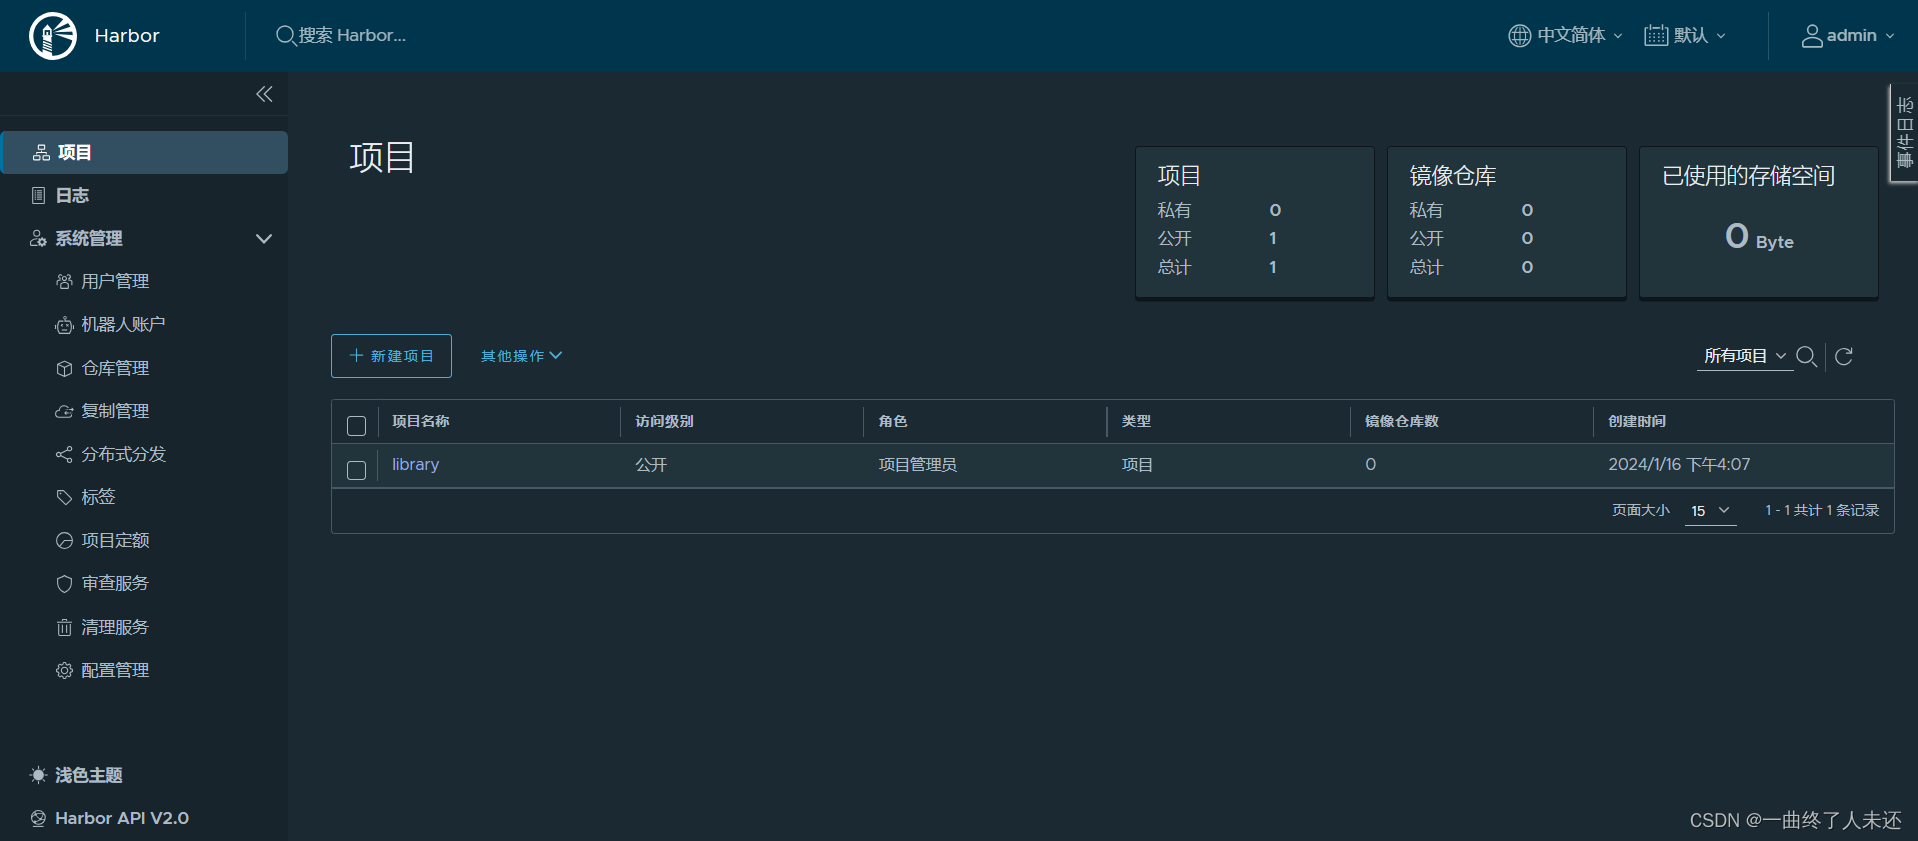This screenshot has height=841, width=1918.
Task: Sort by 角色 column header
Action: pos(893,422)
